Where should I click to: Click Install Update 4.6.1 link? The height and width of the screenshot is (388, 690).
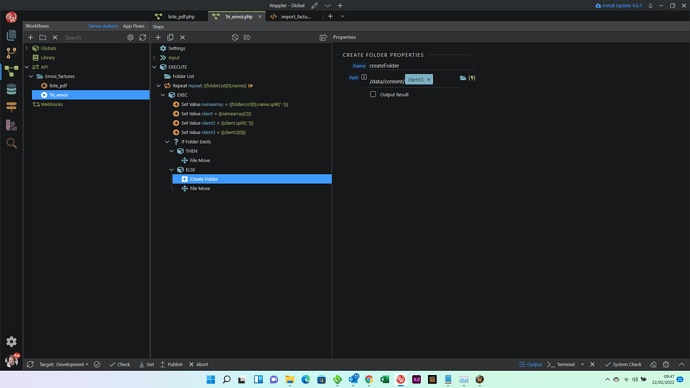click(x=618, y=5)
